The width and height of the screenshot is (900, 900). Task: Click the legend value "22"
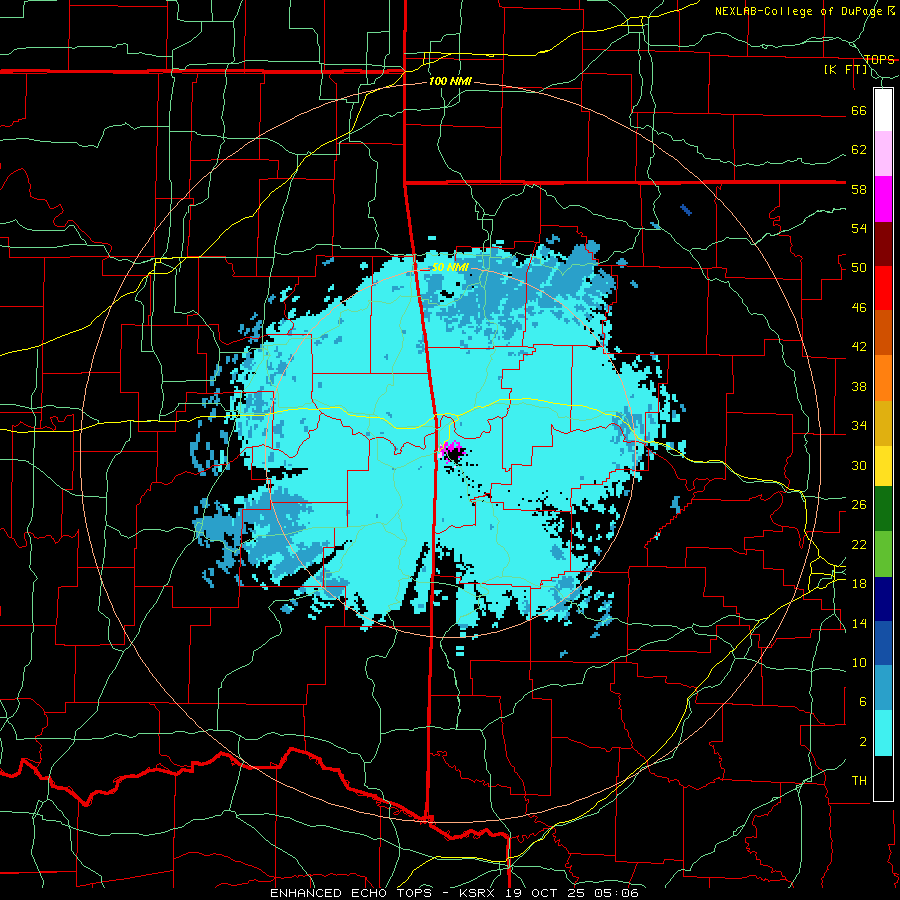tap(859, 544)
